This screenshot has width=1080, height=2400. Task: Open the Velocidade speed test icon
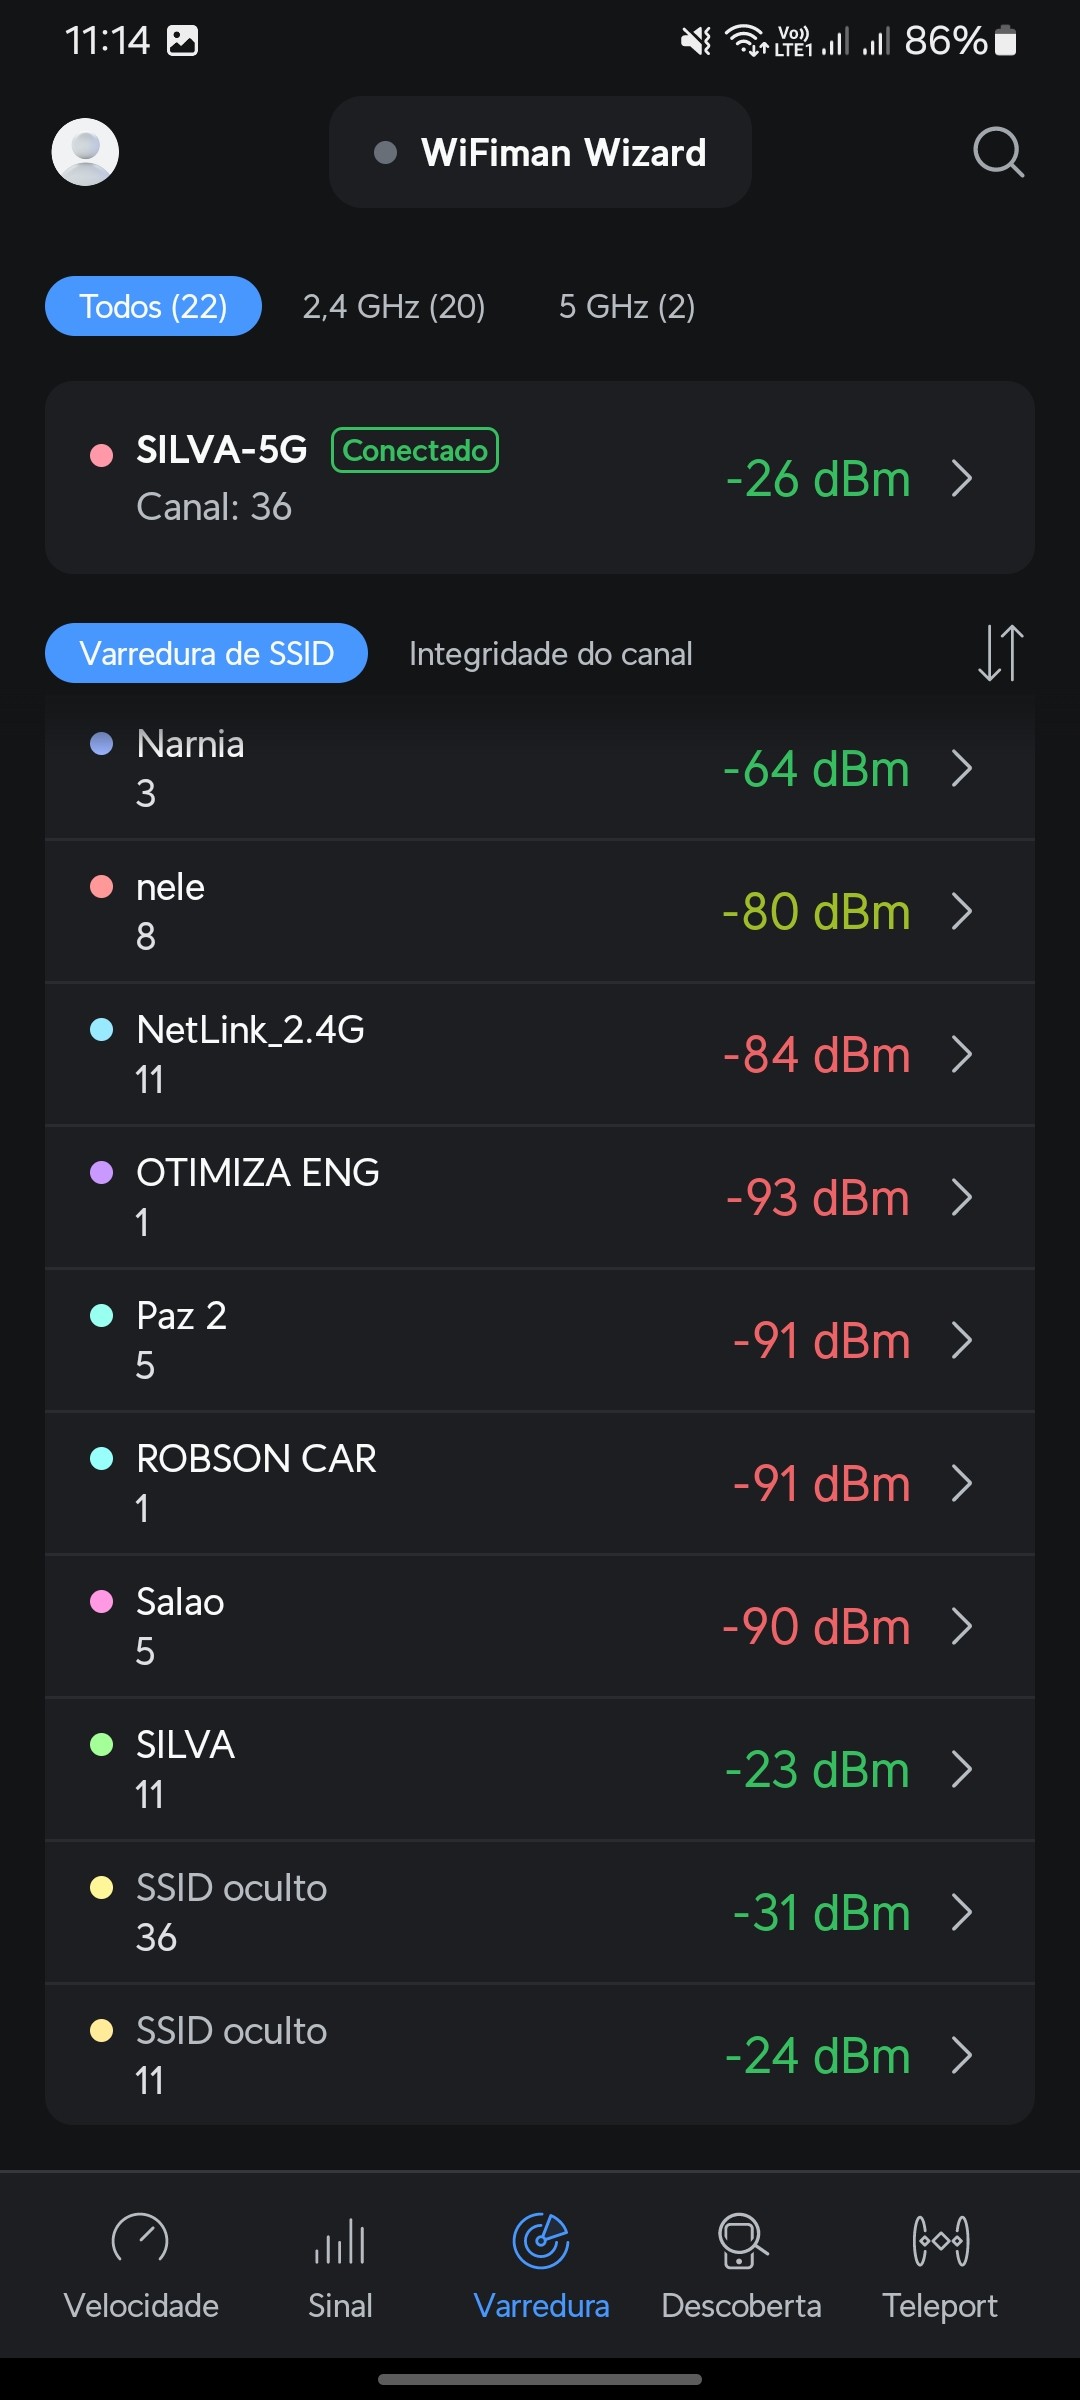point(140,2240)
